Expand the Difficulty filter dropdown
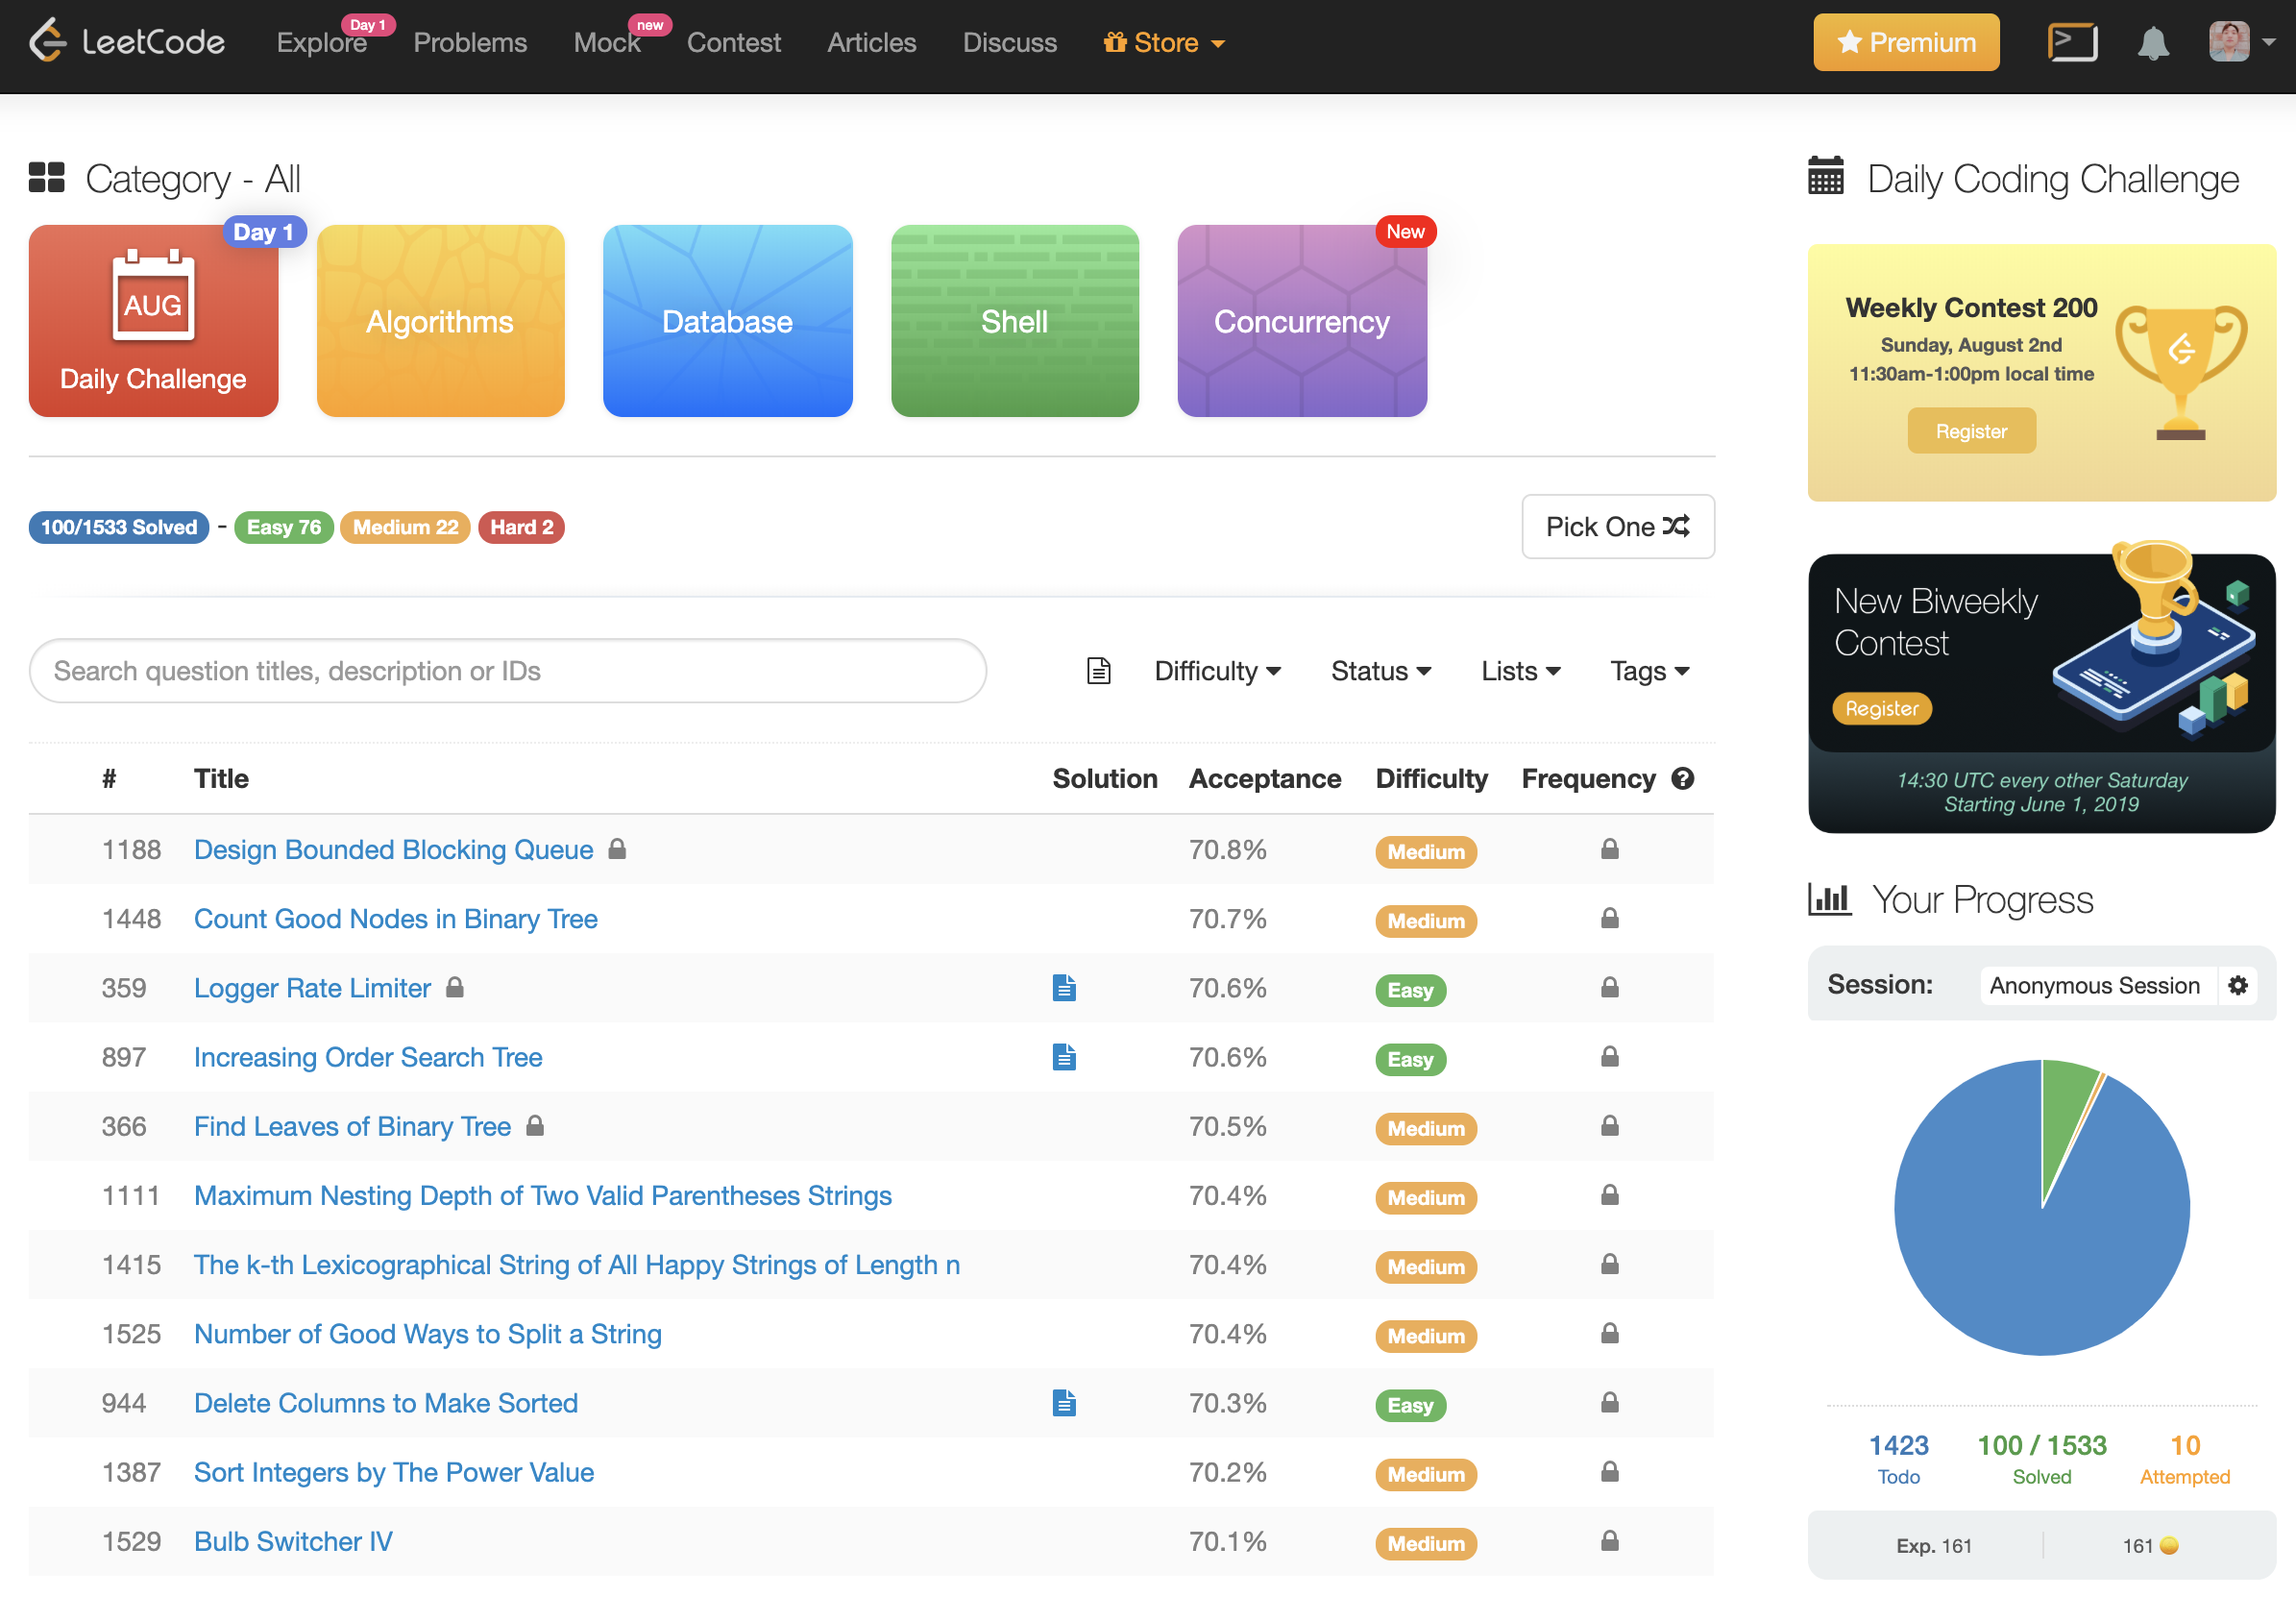 click(x=1217, y=671)
